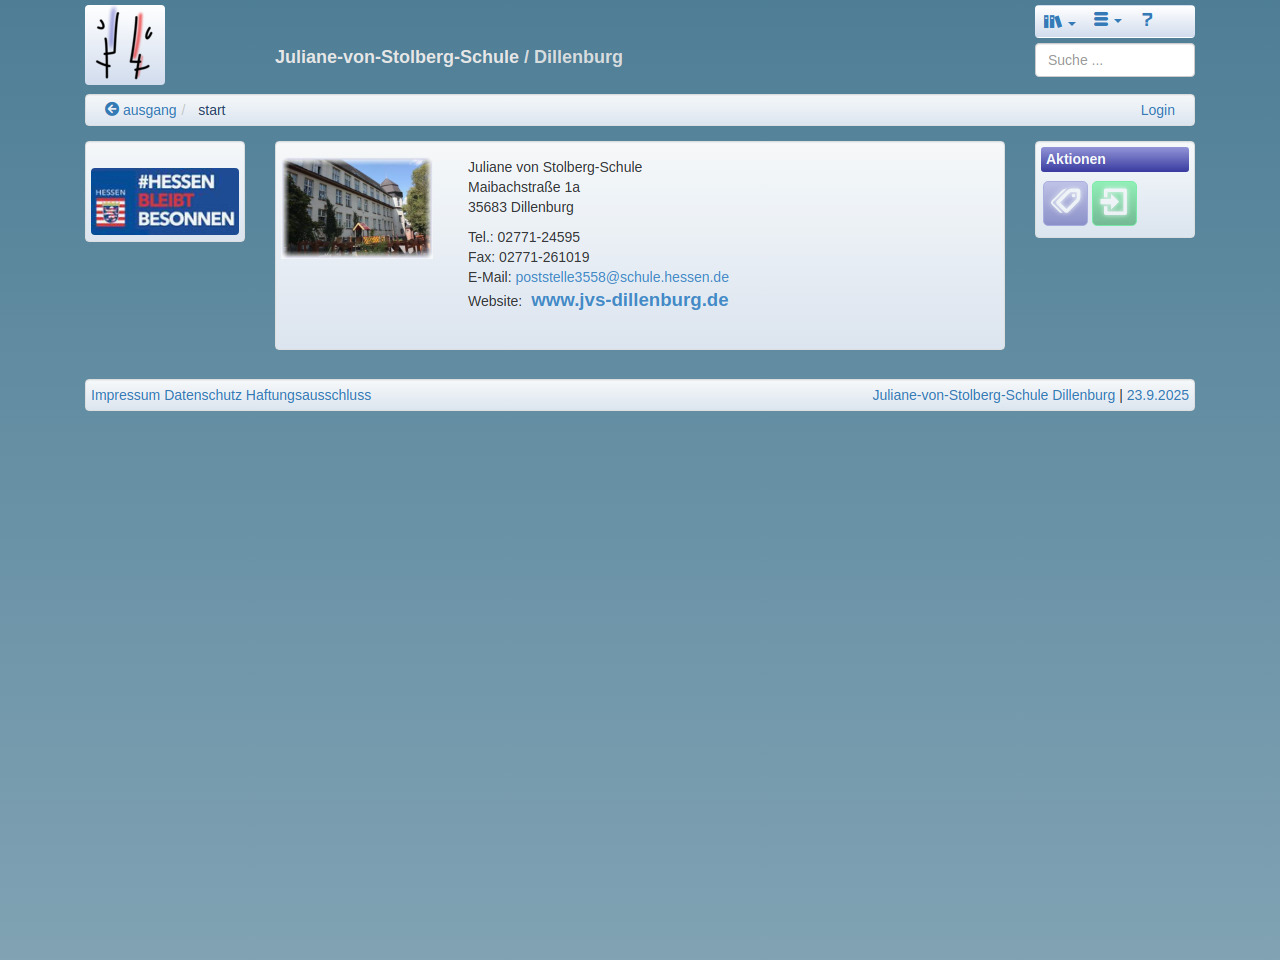Screen dimensions: 1280x960
Task: Open help via the question mark icon
Action: coord(1147,20)
